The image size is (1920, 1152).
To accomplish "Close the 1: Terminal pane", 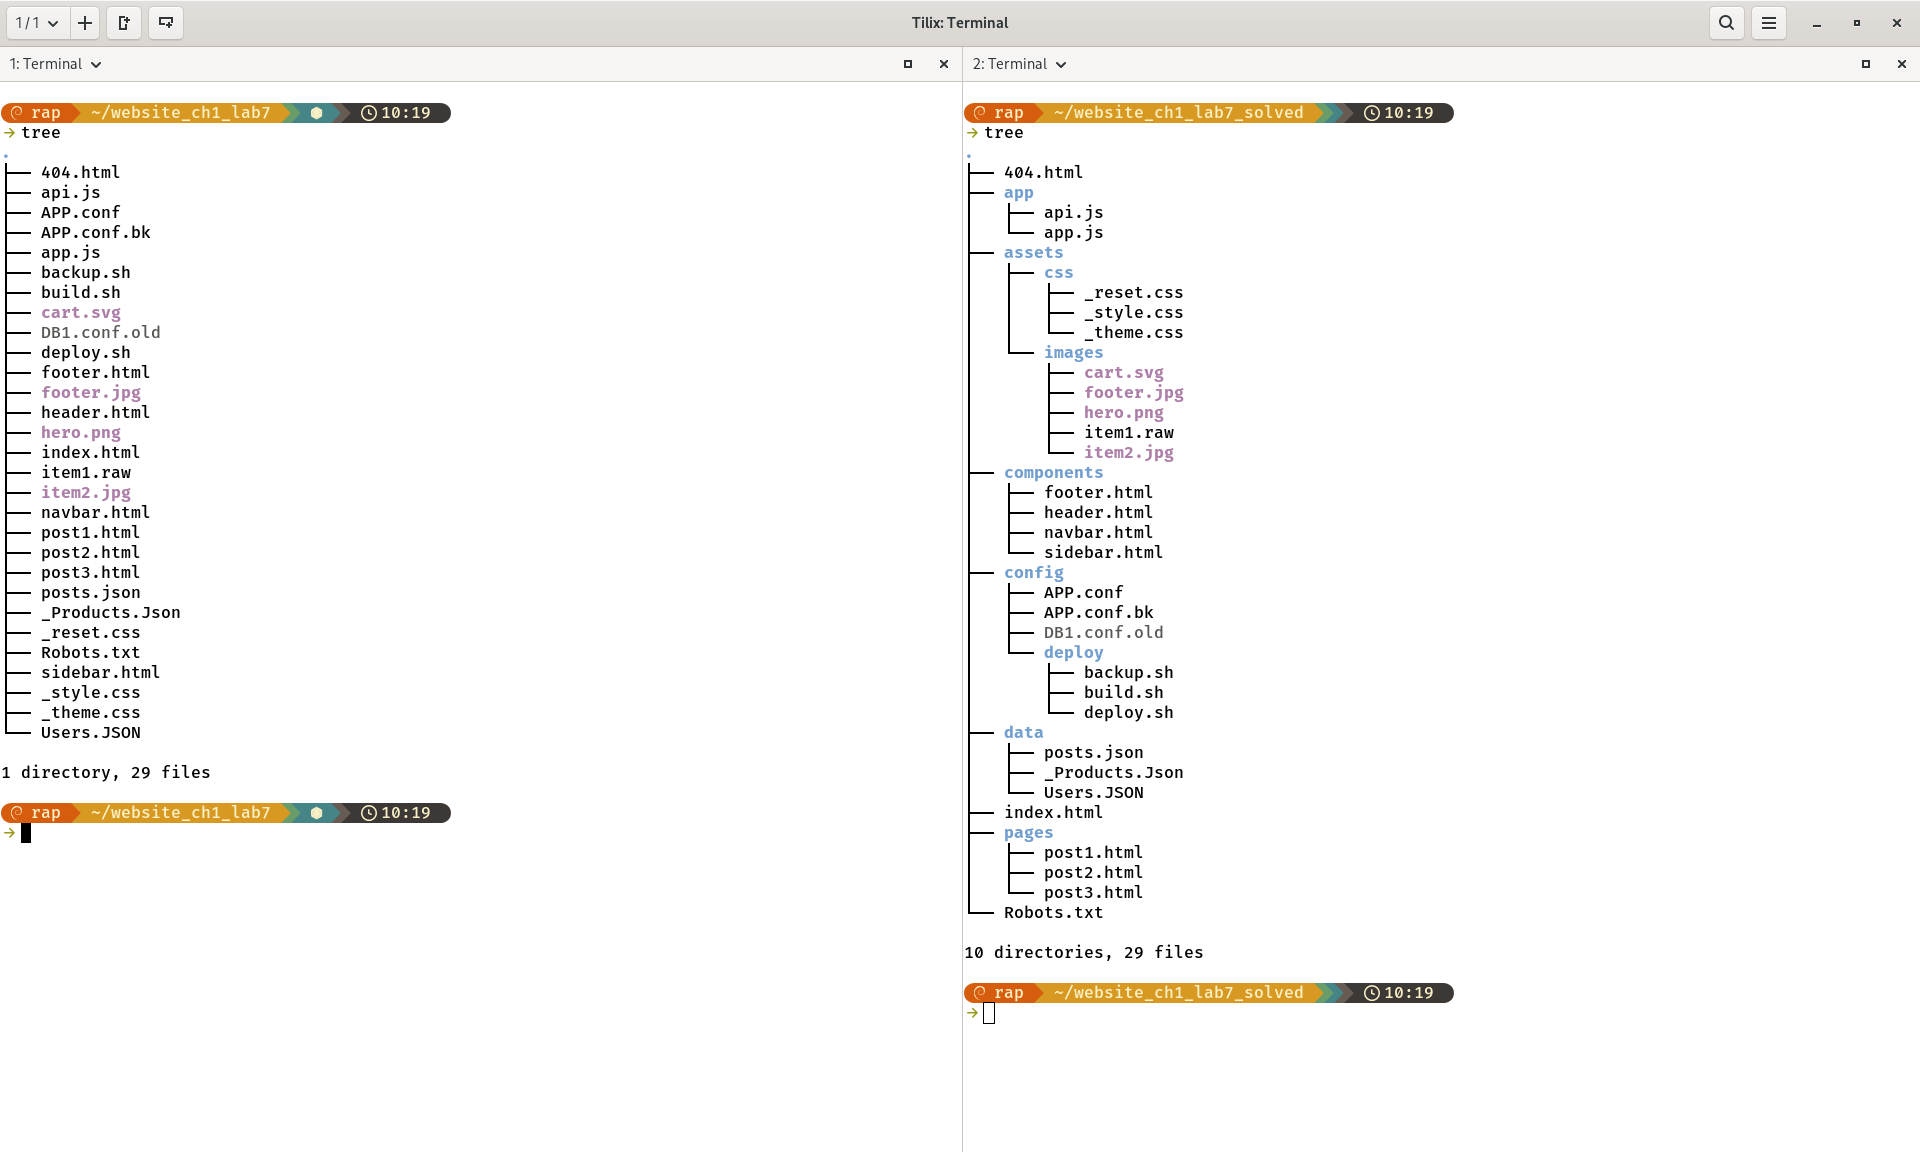I will pyautogui.click(x=943, y=64).
